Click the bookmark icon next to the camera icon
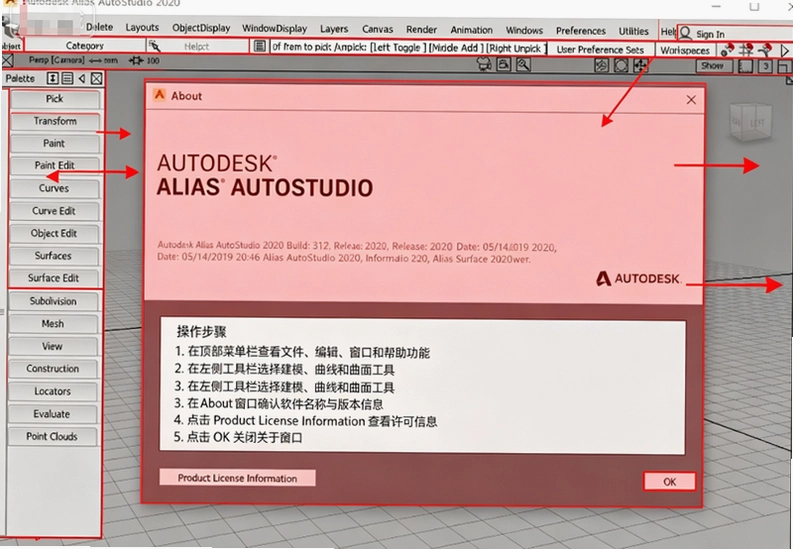The image size is (793, 549). pos(504,65)
